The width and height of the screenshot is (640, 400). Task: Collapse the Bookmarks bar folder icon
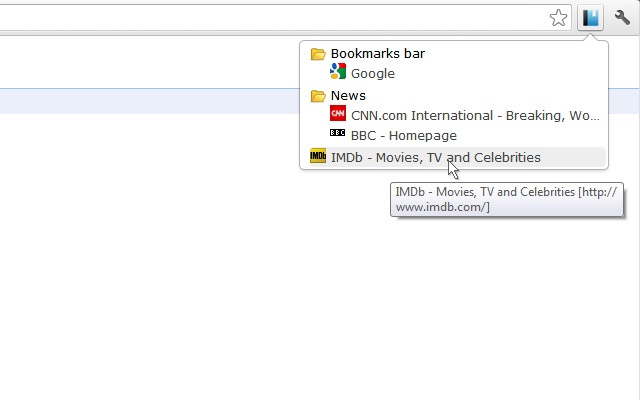coord(318,54)
